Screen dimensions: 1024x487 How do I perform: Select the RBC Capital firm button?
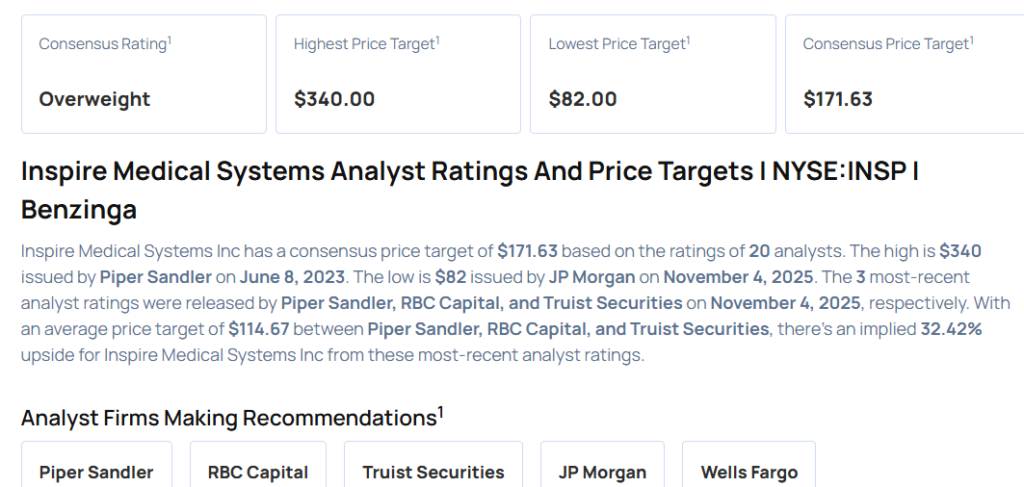coord(258,471)
